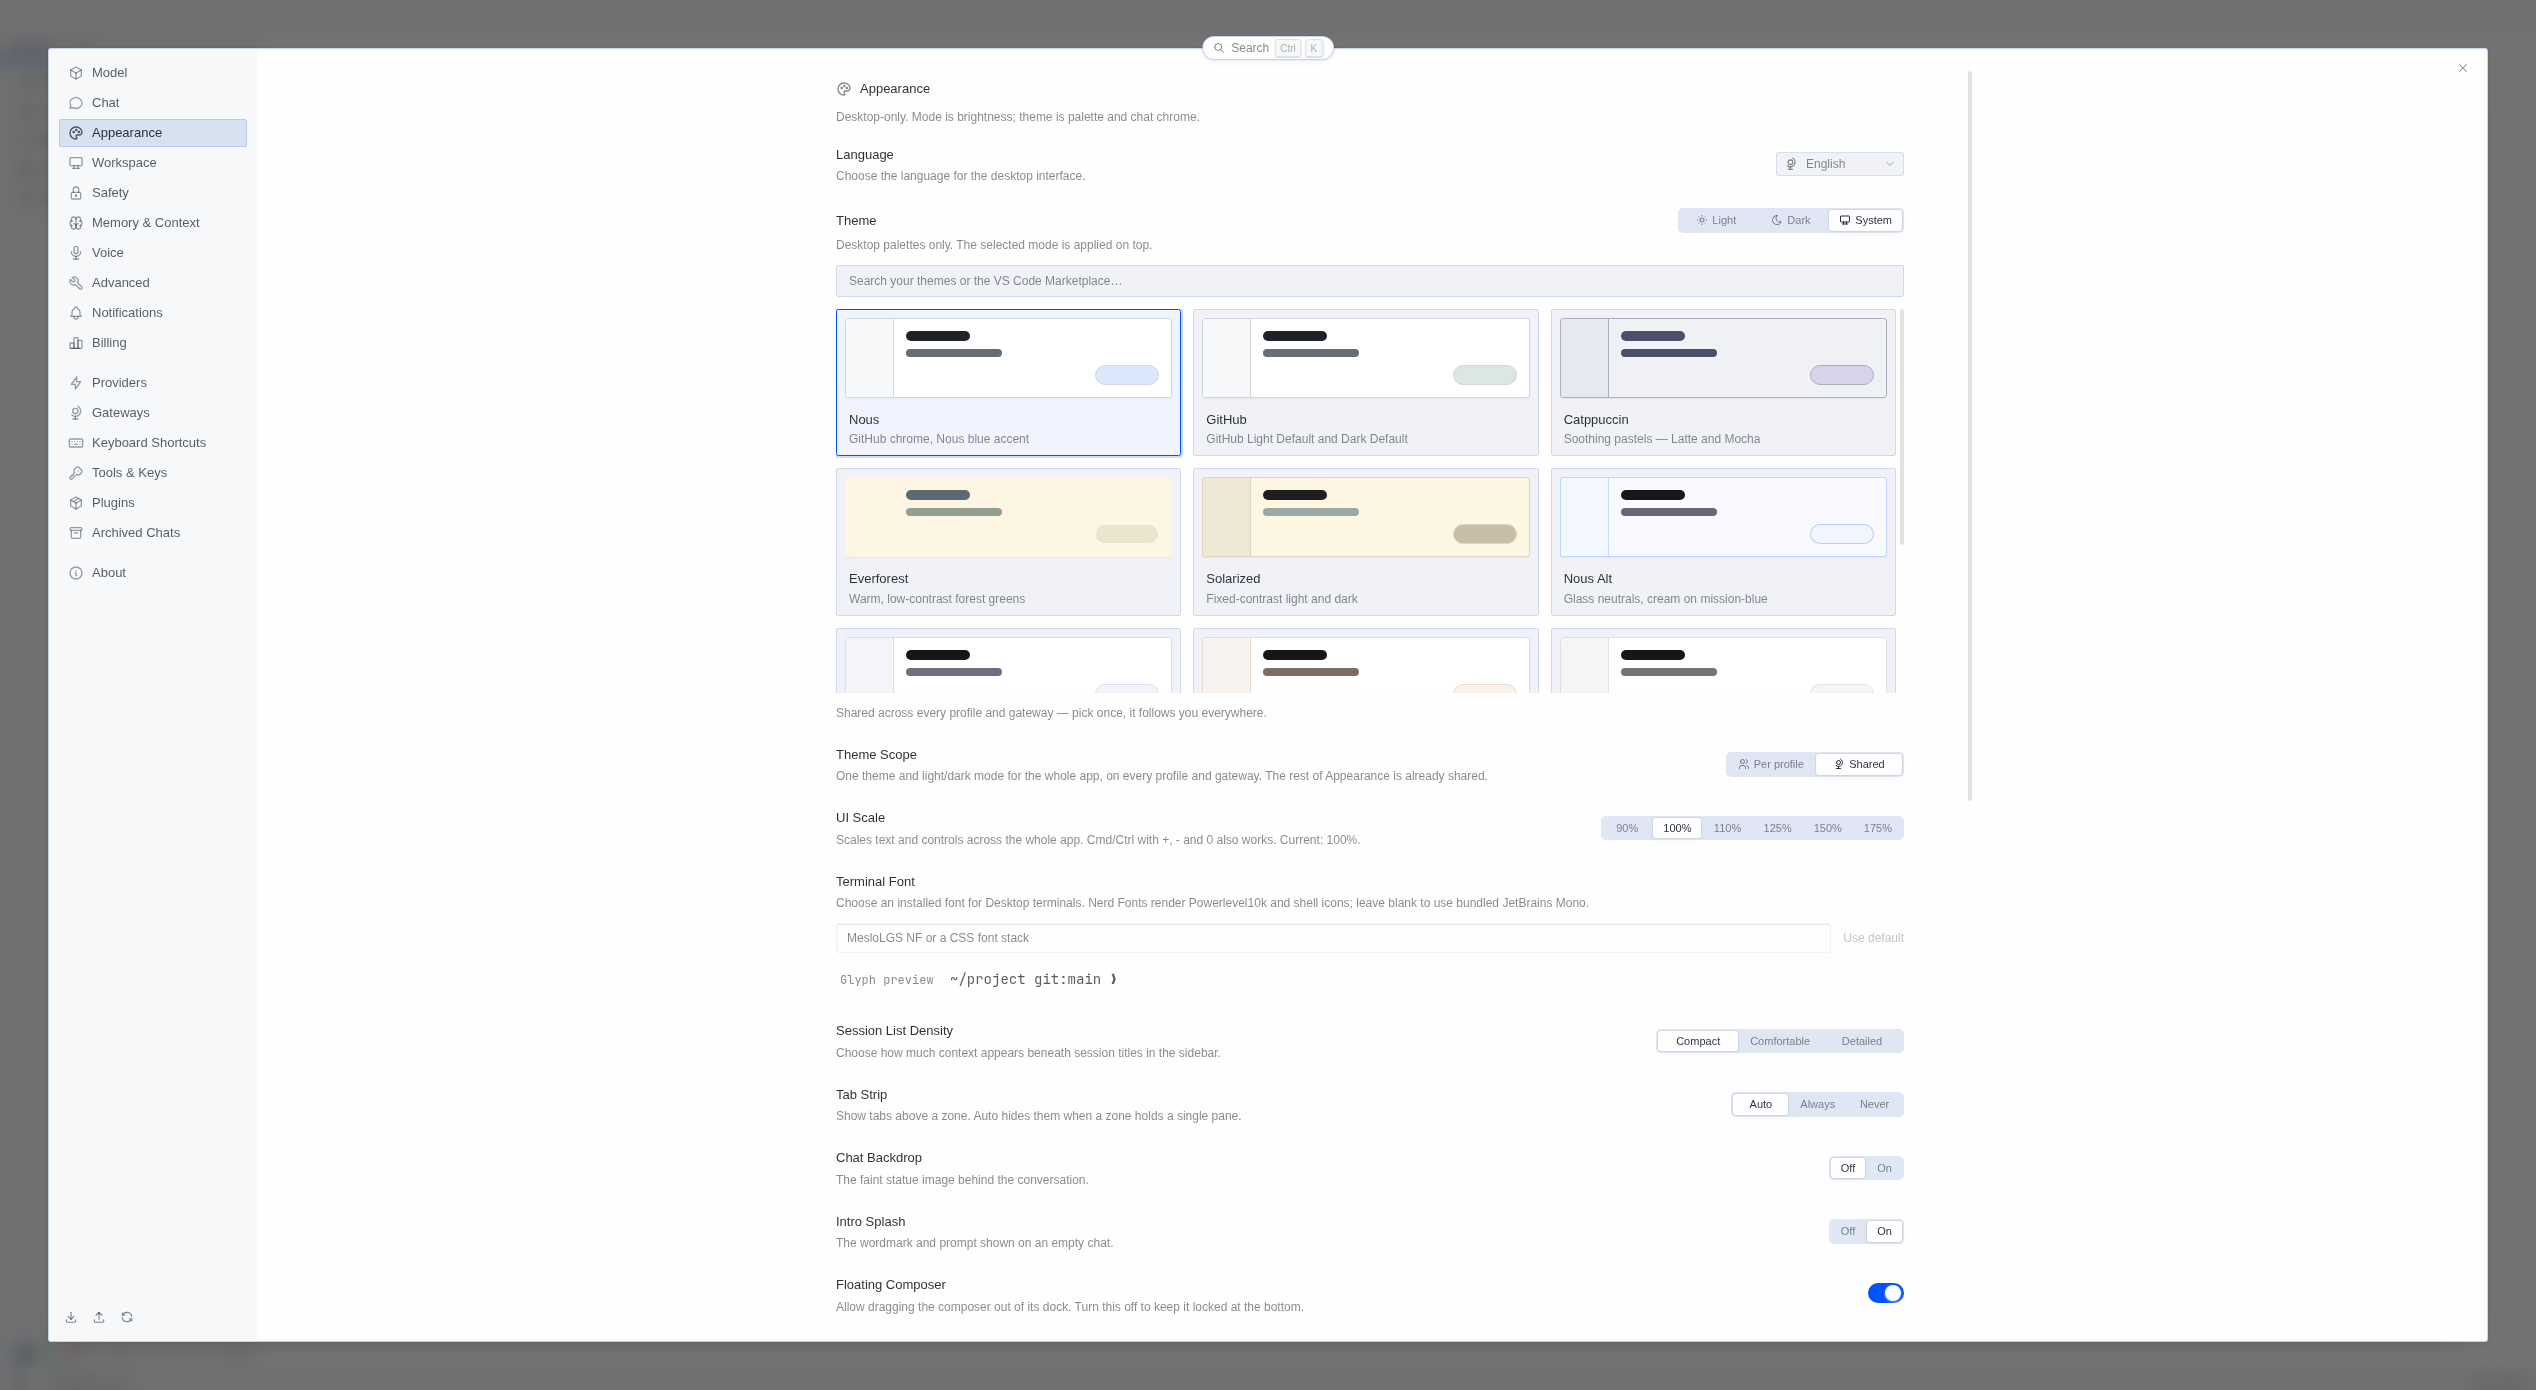This screenshot has width=2536, height=1390.
Task: Choose the Catppuccin theme card
Action: click(1723, 383)
